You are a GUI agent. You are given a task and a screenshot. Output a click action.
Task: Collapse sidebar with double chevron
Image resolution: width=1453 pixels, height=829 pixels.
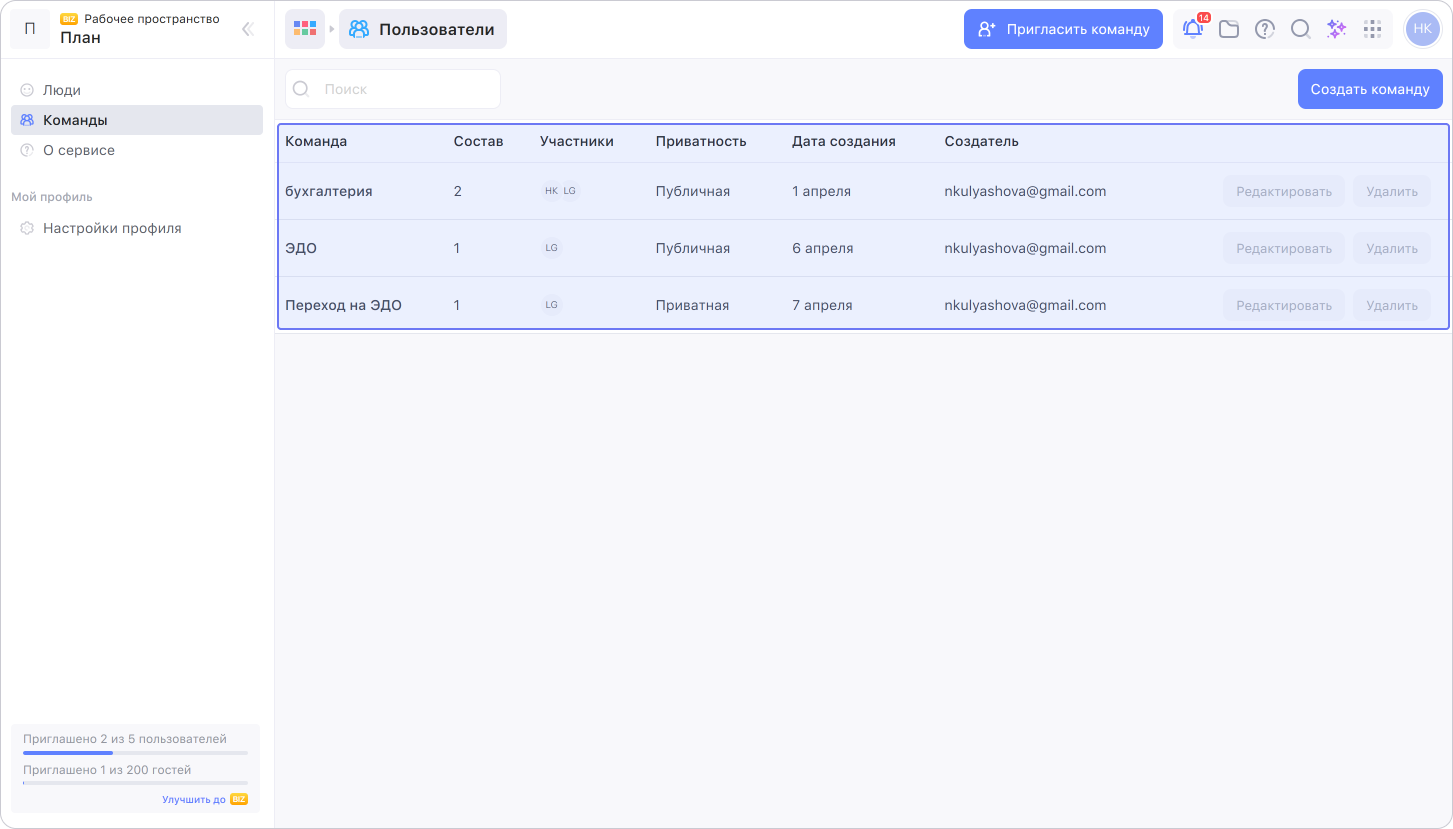(x=248, y=29)
